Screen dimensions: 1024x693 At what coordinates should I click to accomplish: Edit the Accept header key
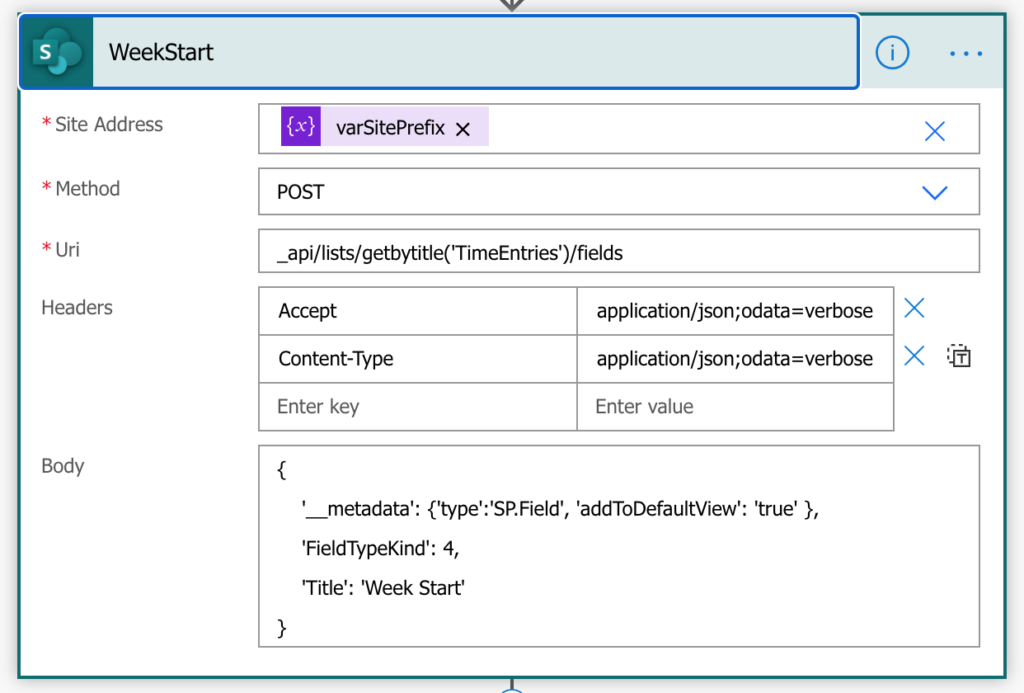point(417,311)
